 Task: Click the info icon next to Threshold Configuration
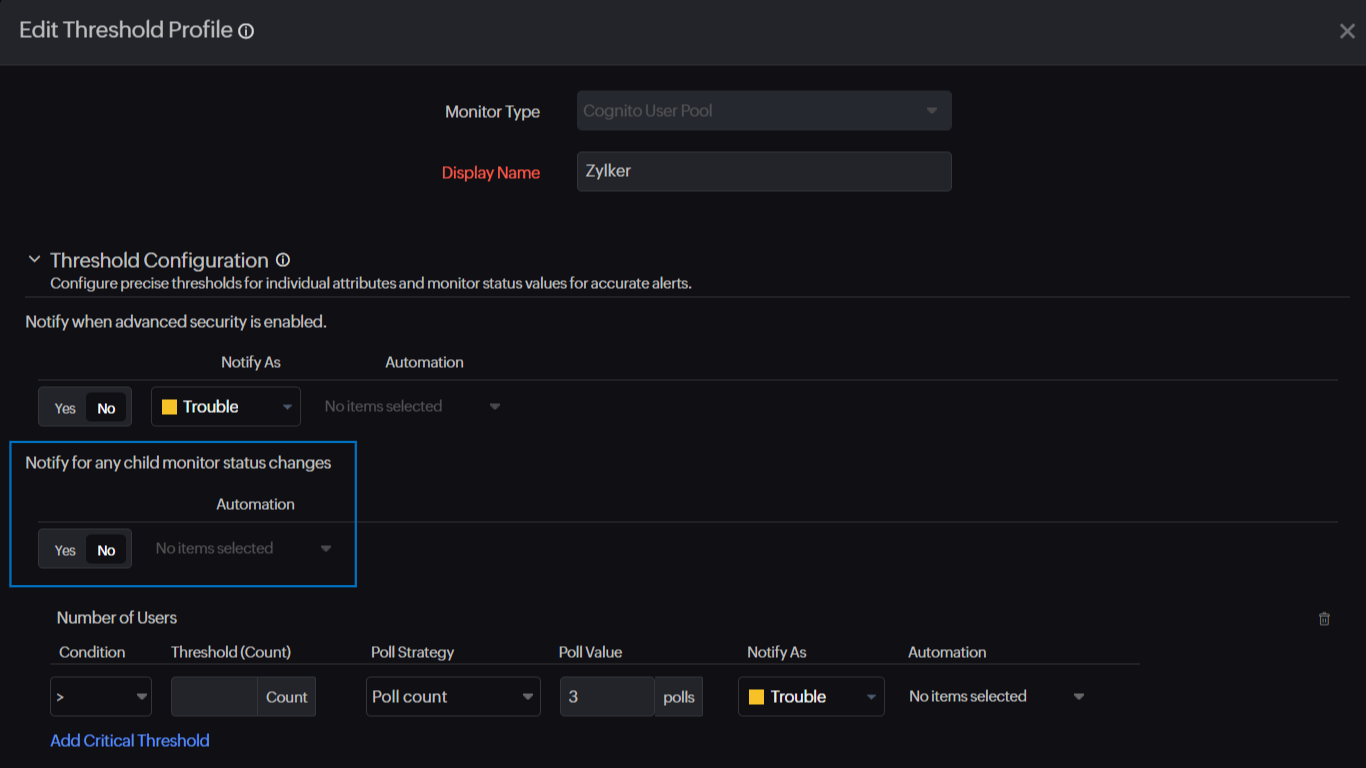283,260
